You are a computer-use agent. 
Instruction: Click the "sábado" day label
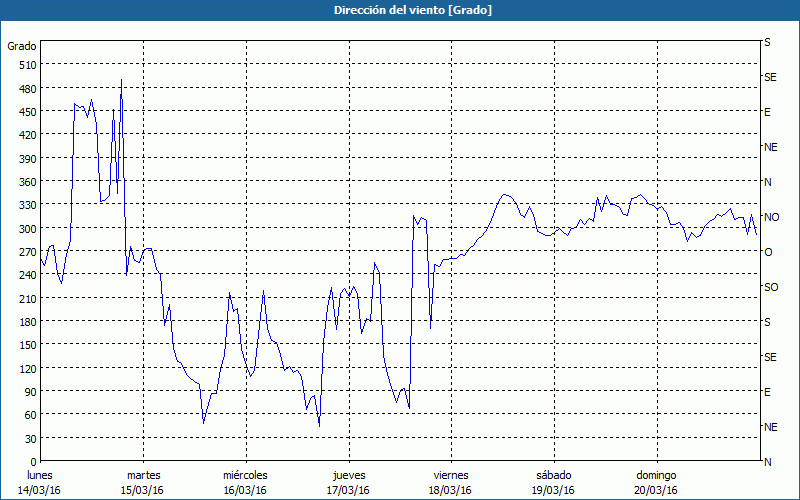[x=553, y=475]
